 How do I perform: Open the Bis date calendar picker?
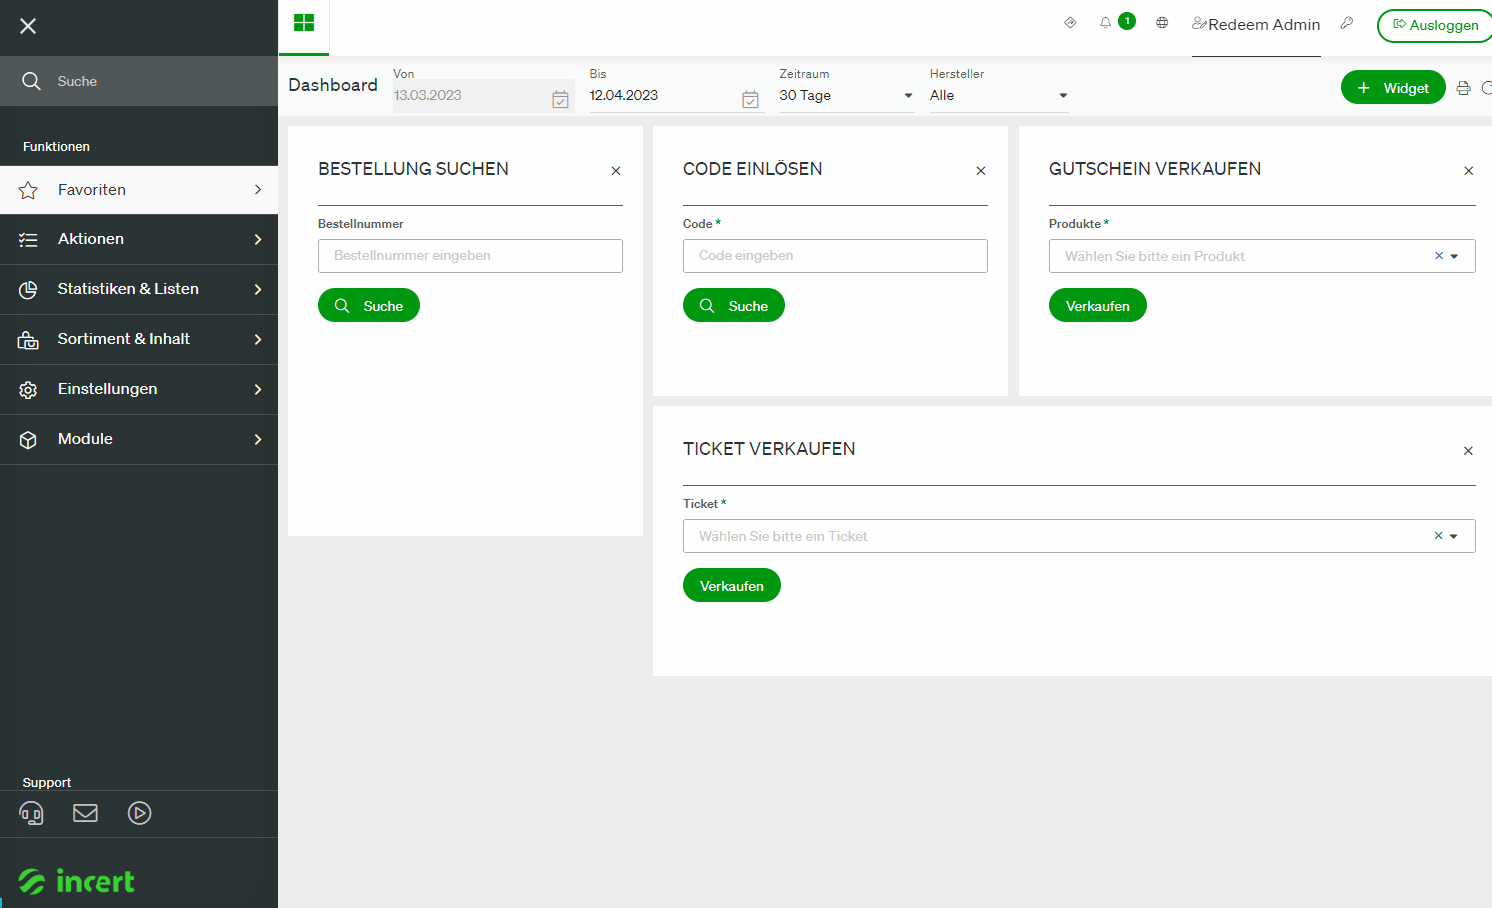click(750, 98)
